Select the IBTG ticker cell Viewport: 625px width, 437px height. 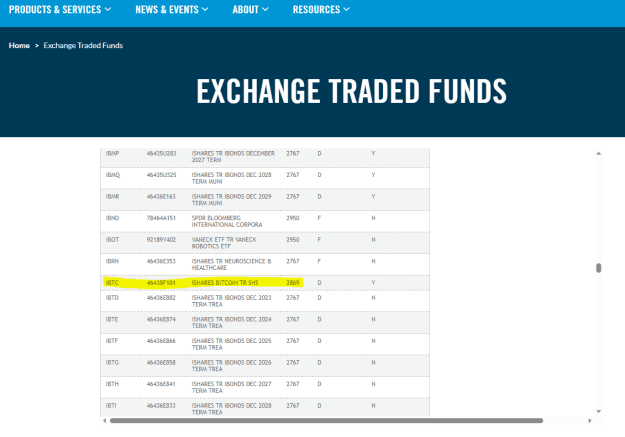coord(112,362)
